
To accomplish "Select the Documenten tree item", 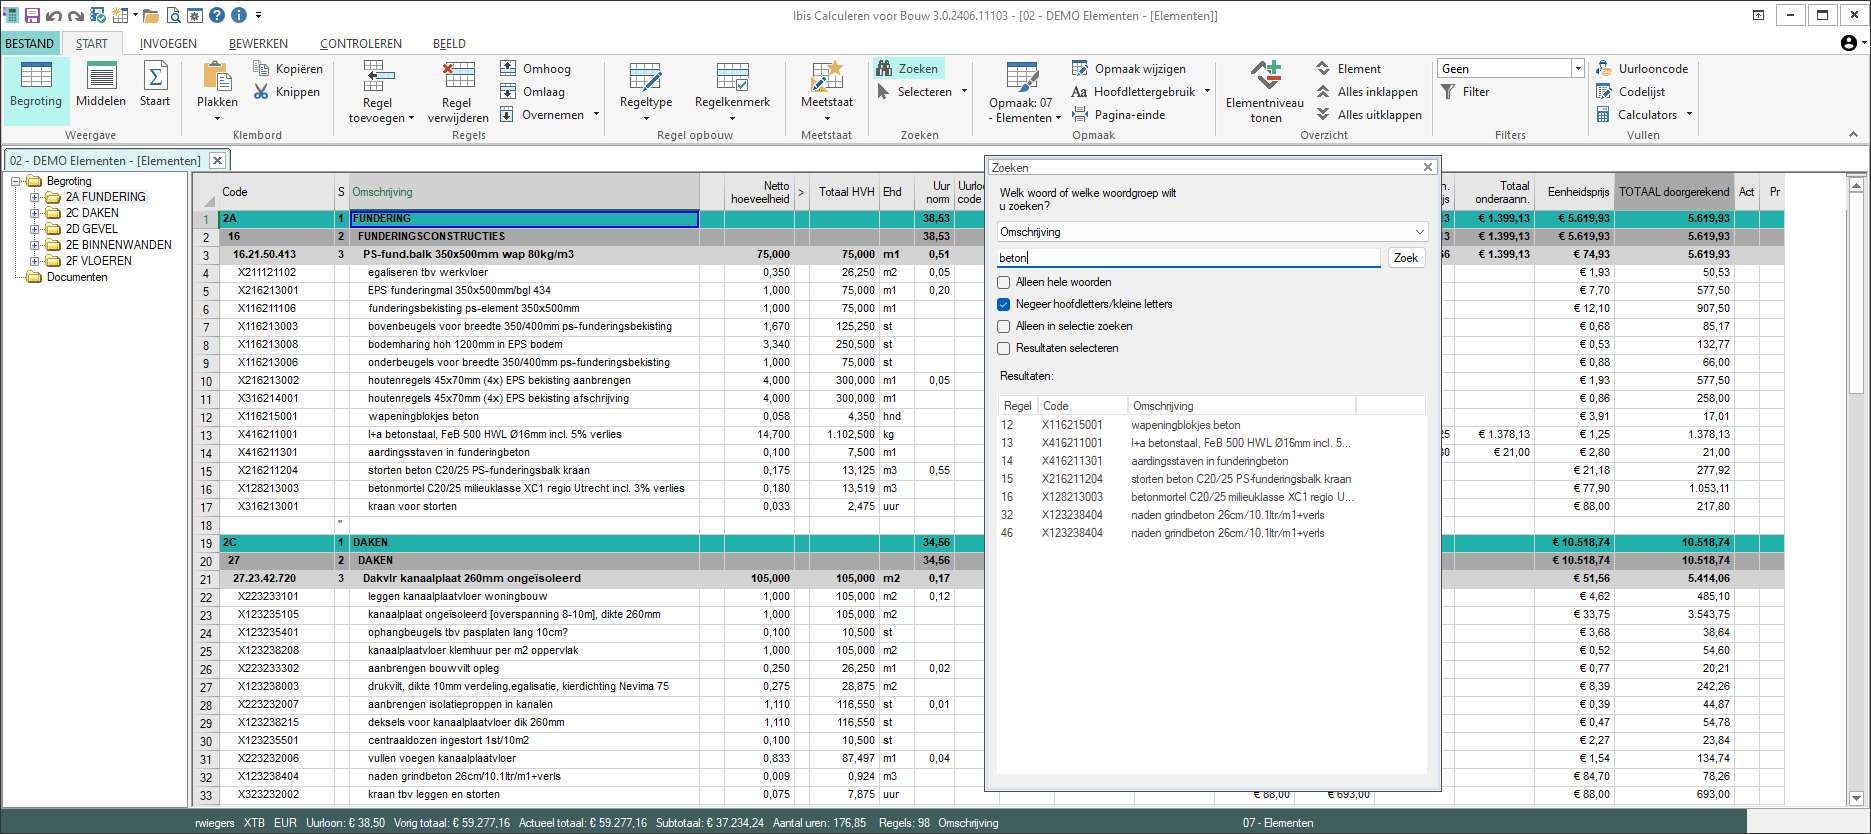I will pos(76,277).
